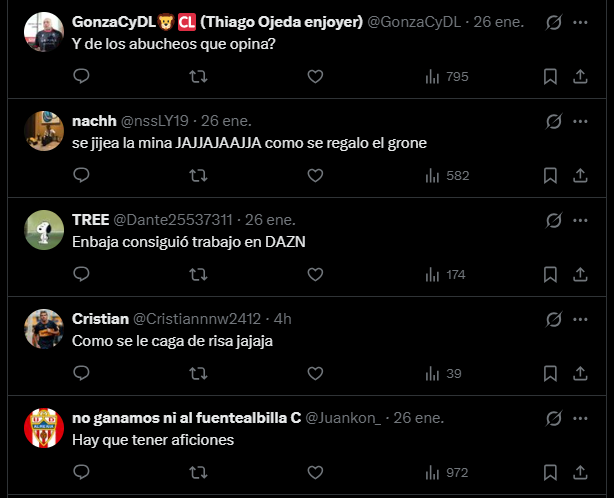Screen dimensions: 614x498
Task: Bookmark the tweet by Juankon_
Action: (x=550, y=473)
